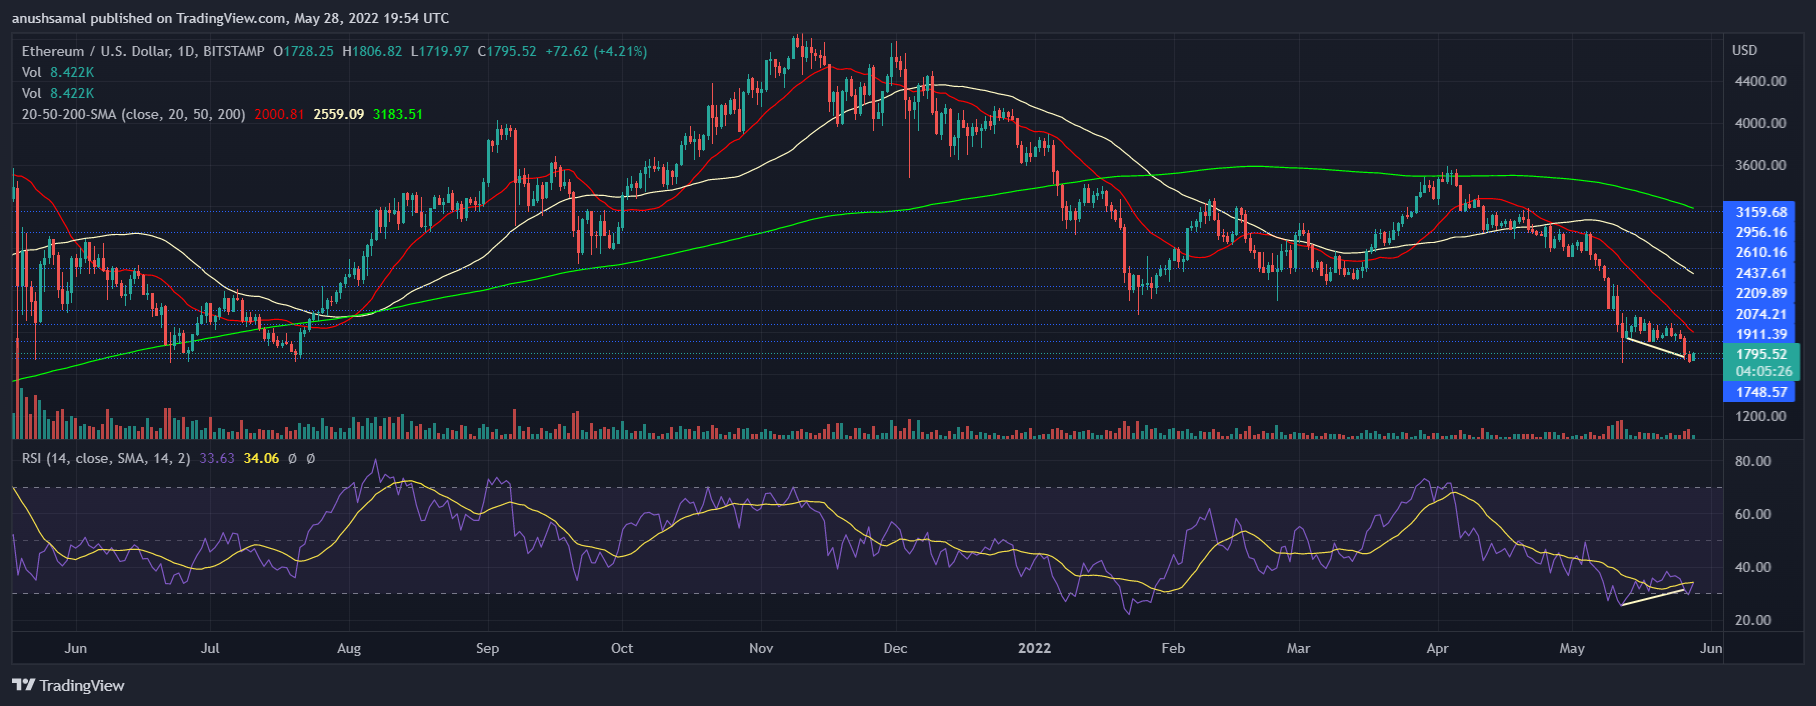
Task: Click the high price value H1806.82
Action: point(372,51)
